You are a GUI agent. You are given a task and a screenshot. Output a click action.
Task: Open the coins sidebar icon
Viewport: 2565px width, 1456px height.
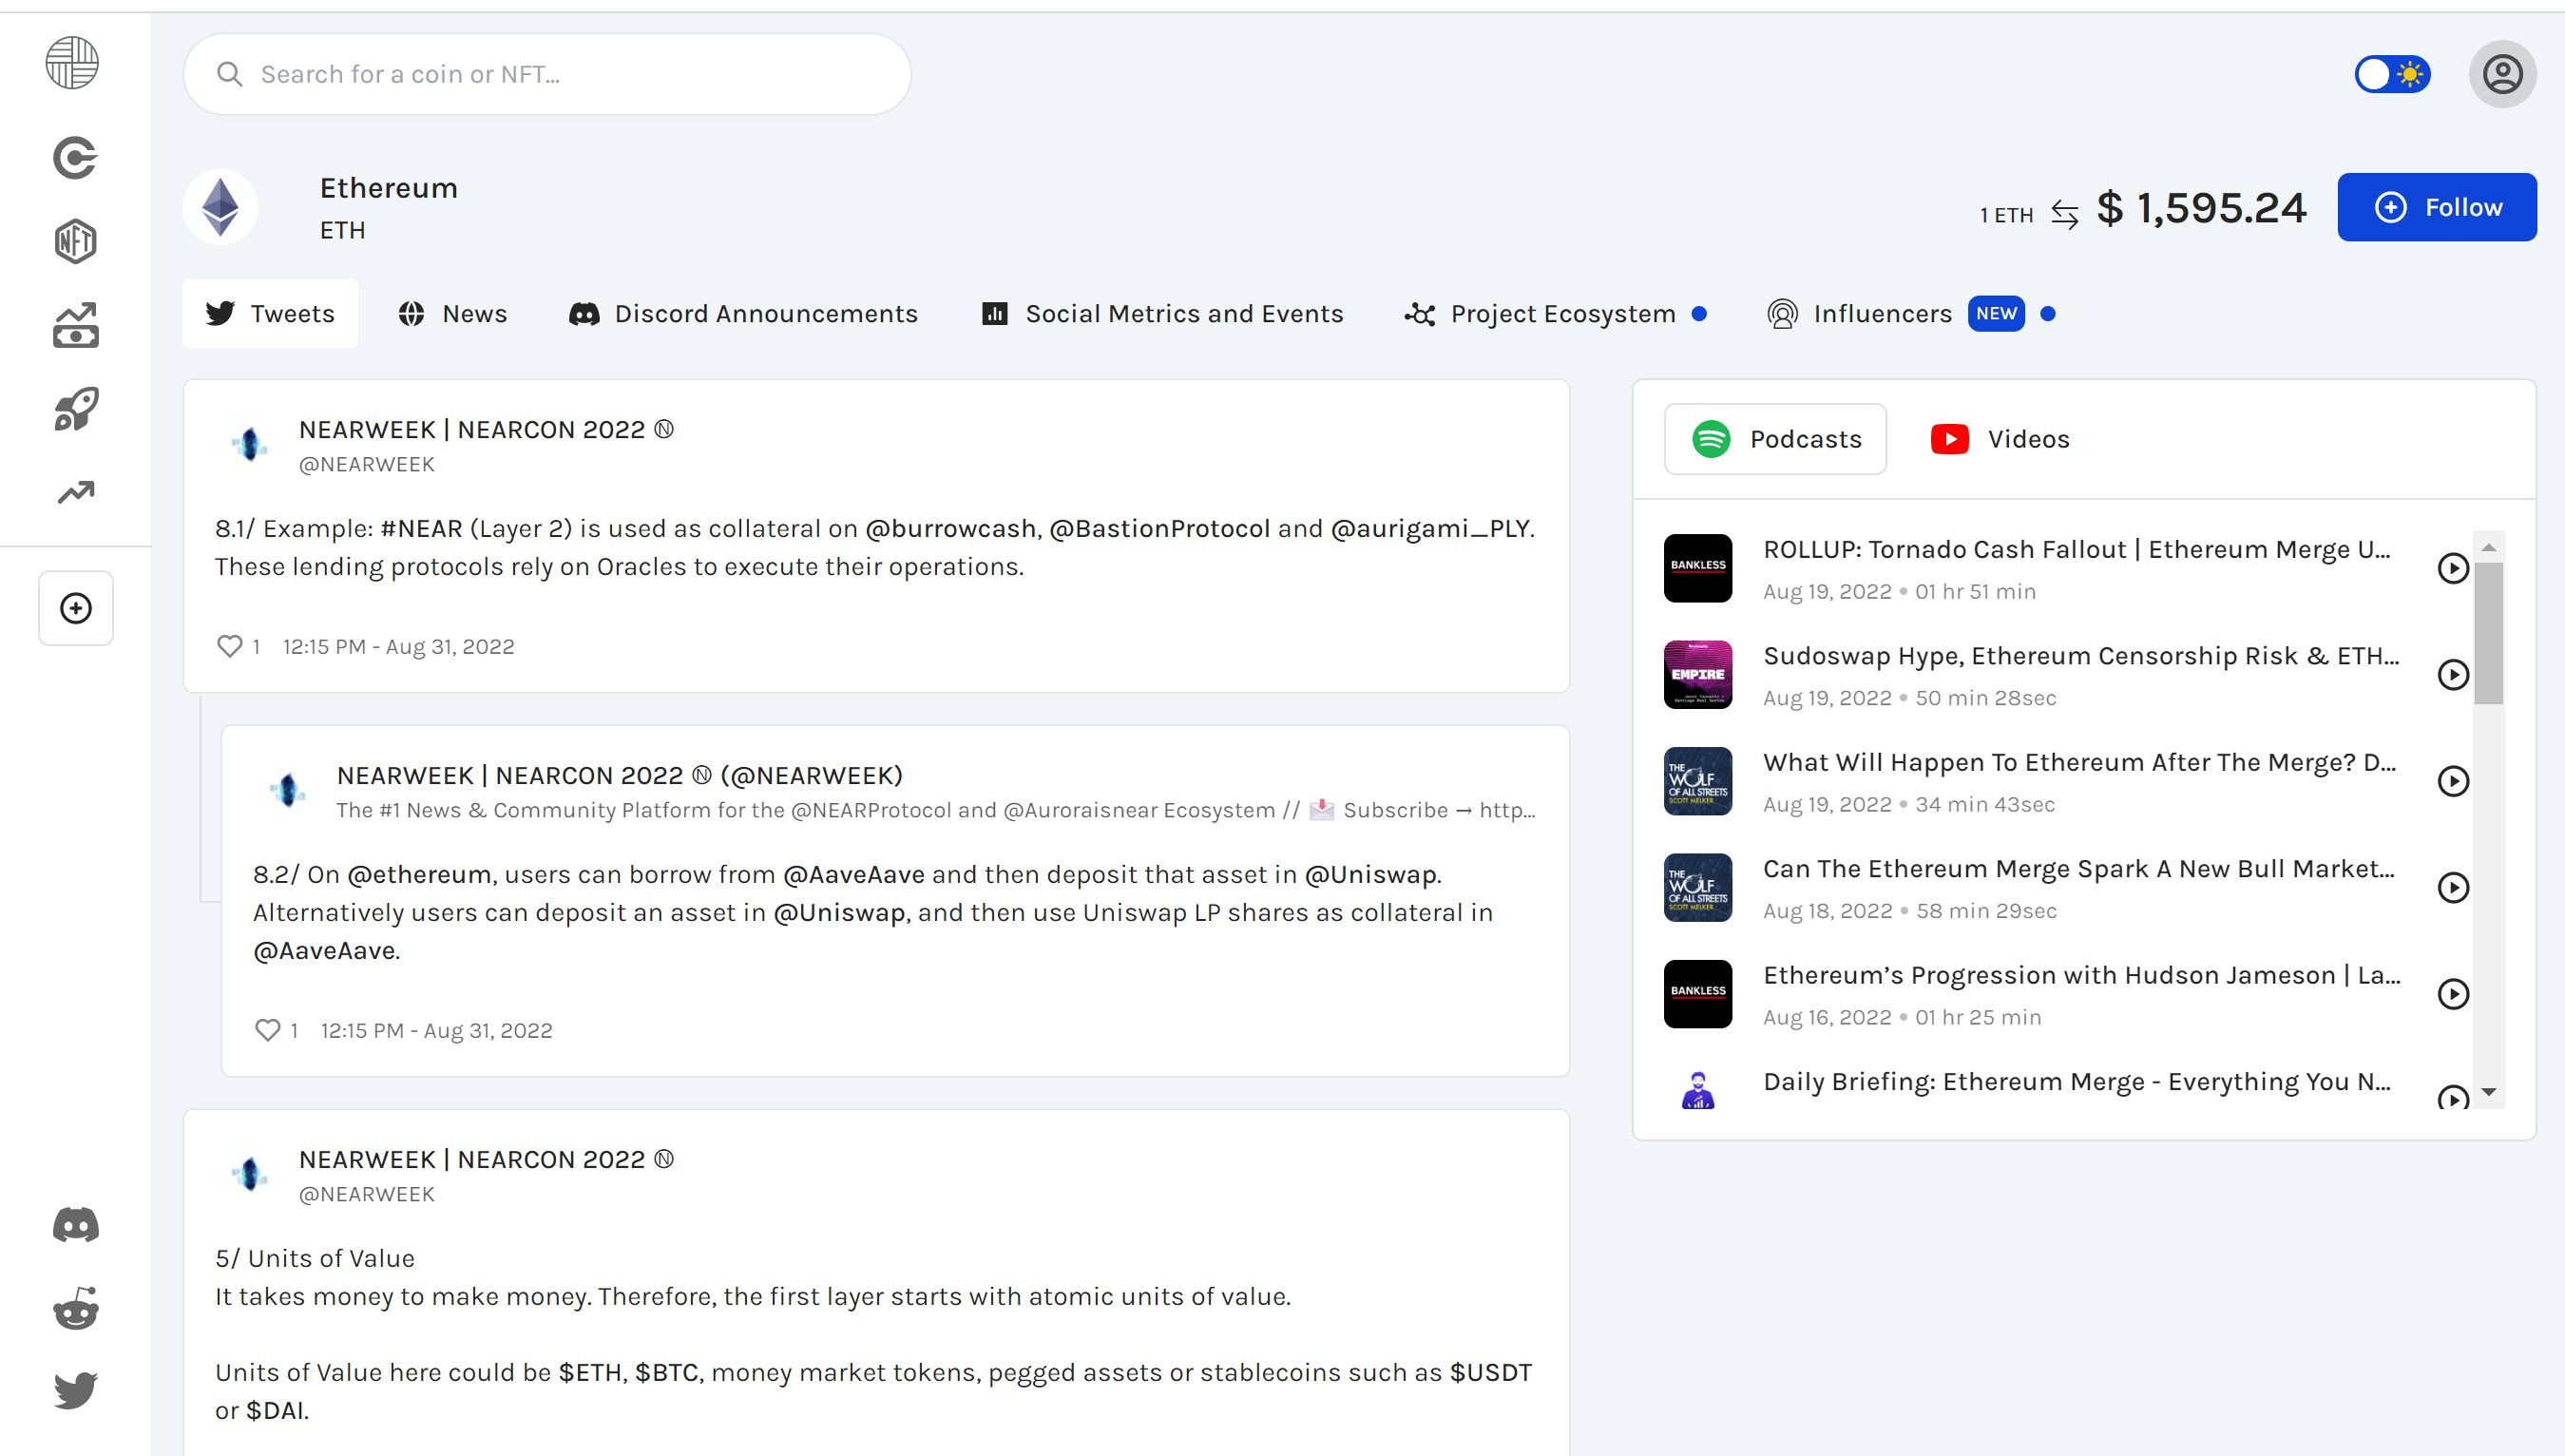[75, 158]
